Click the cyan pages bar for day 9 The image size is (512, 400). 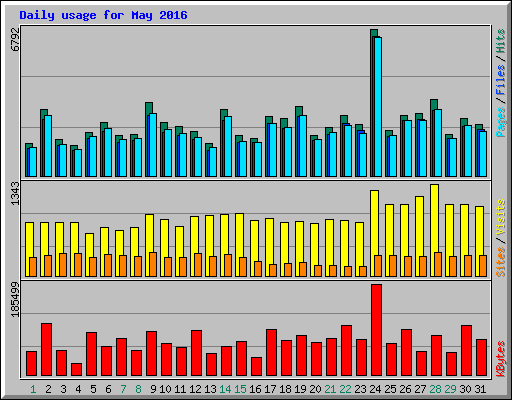[x=153, y=145]
